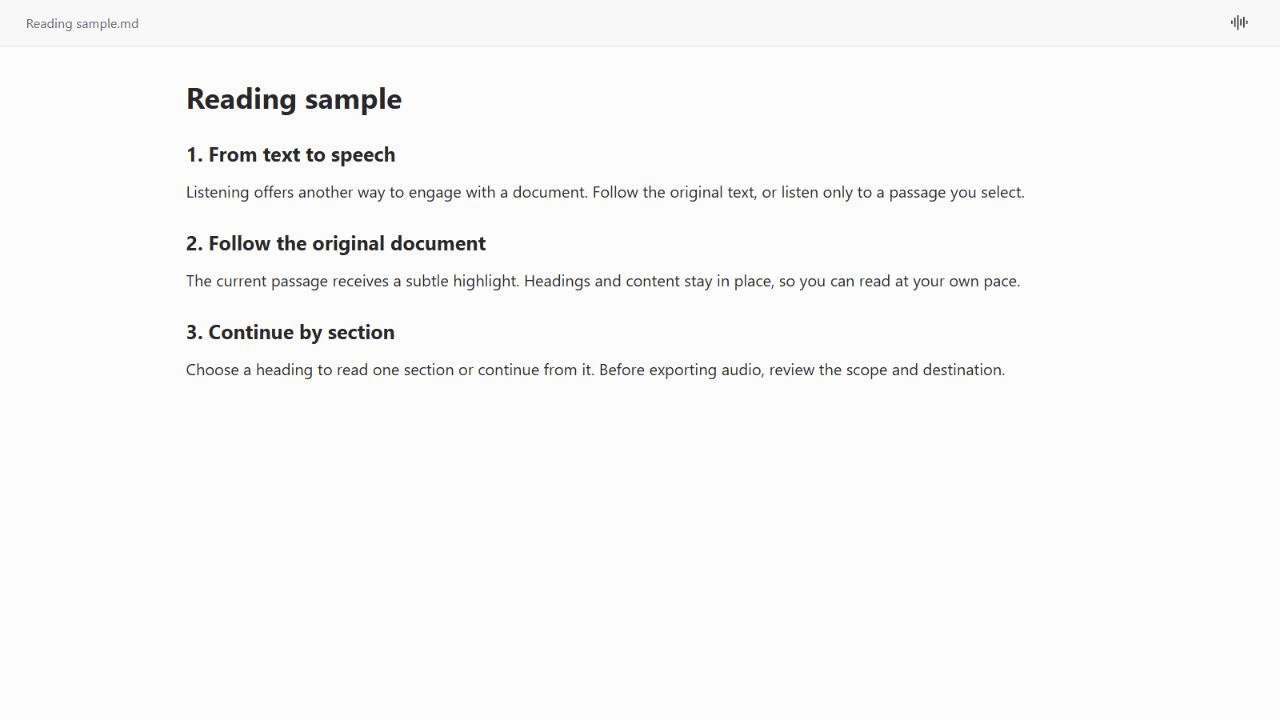Click paragraph starting 'Choose a heading to read'

595,370
